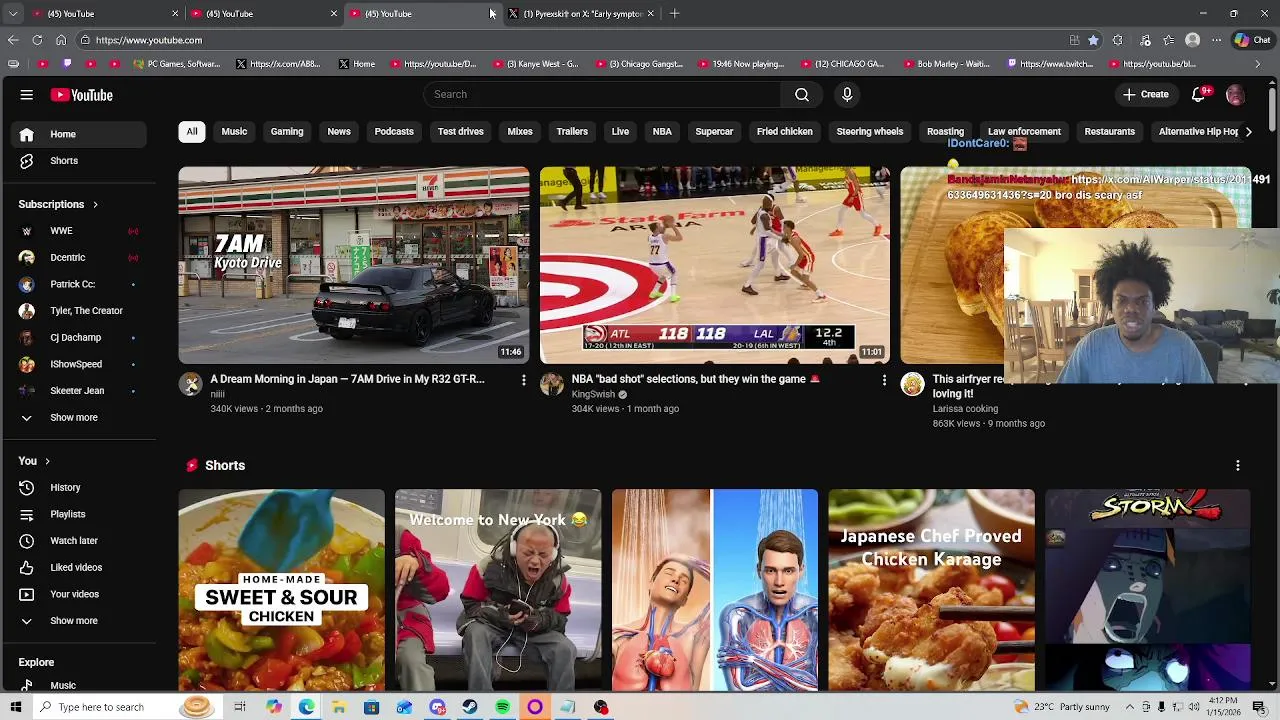Play the ATL vs LAL NBA thumbnail

(715, 265)
